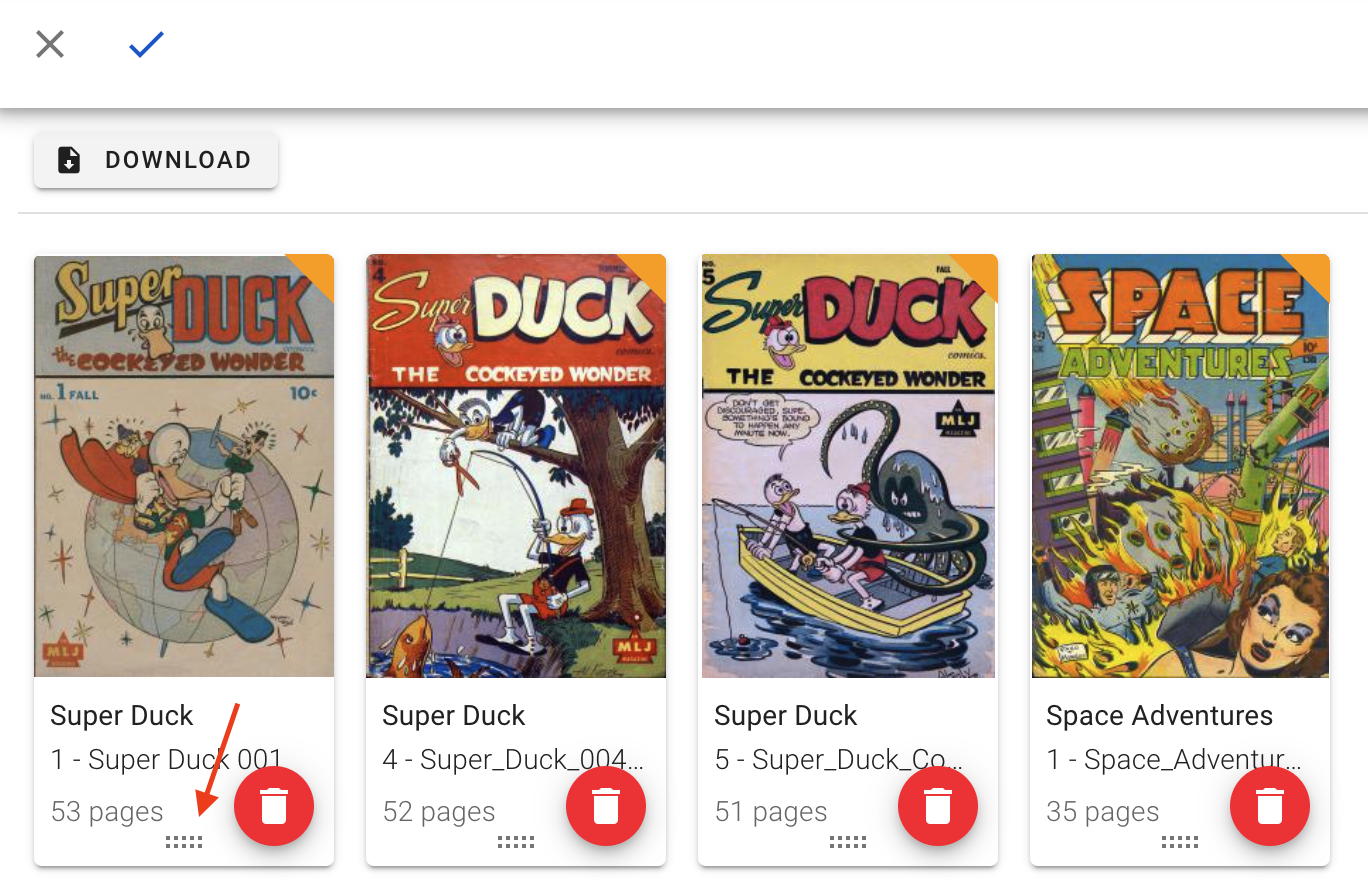The height and width of the screenshot is (894, 1368).
Task: Click drag handle under Super Duck 5 card
Action: [x=848, y=843]
